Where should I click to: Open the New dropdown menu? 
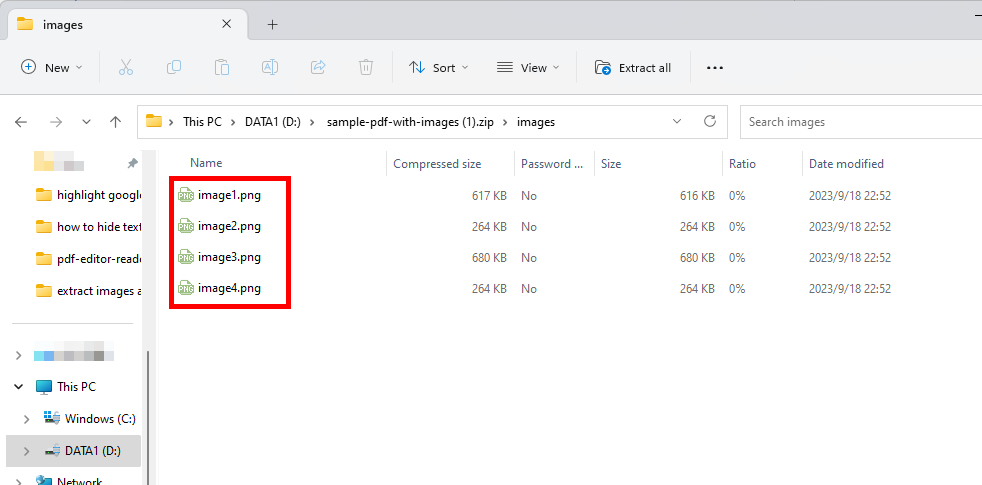click(52, 67)
